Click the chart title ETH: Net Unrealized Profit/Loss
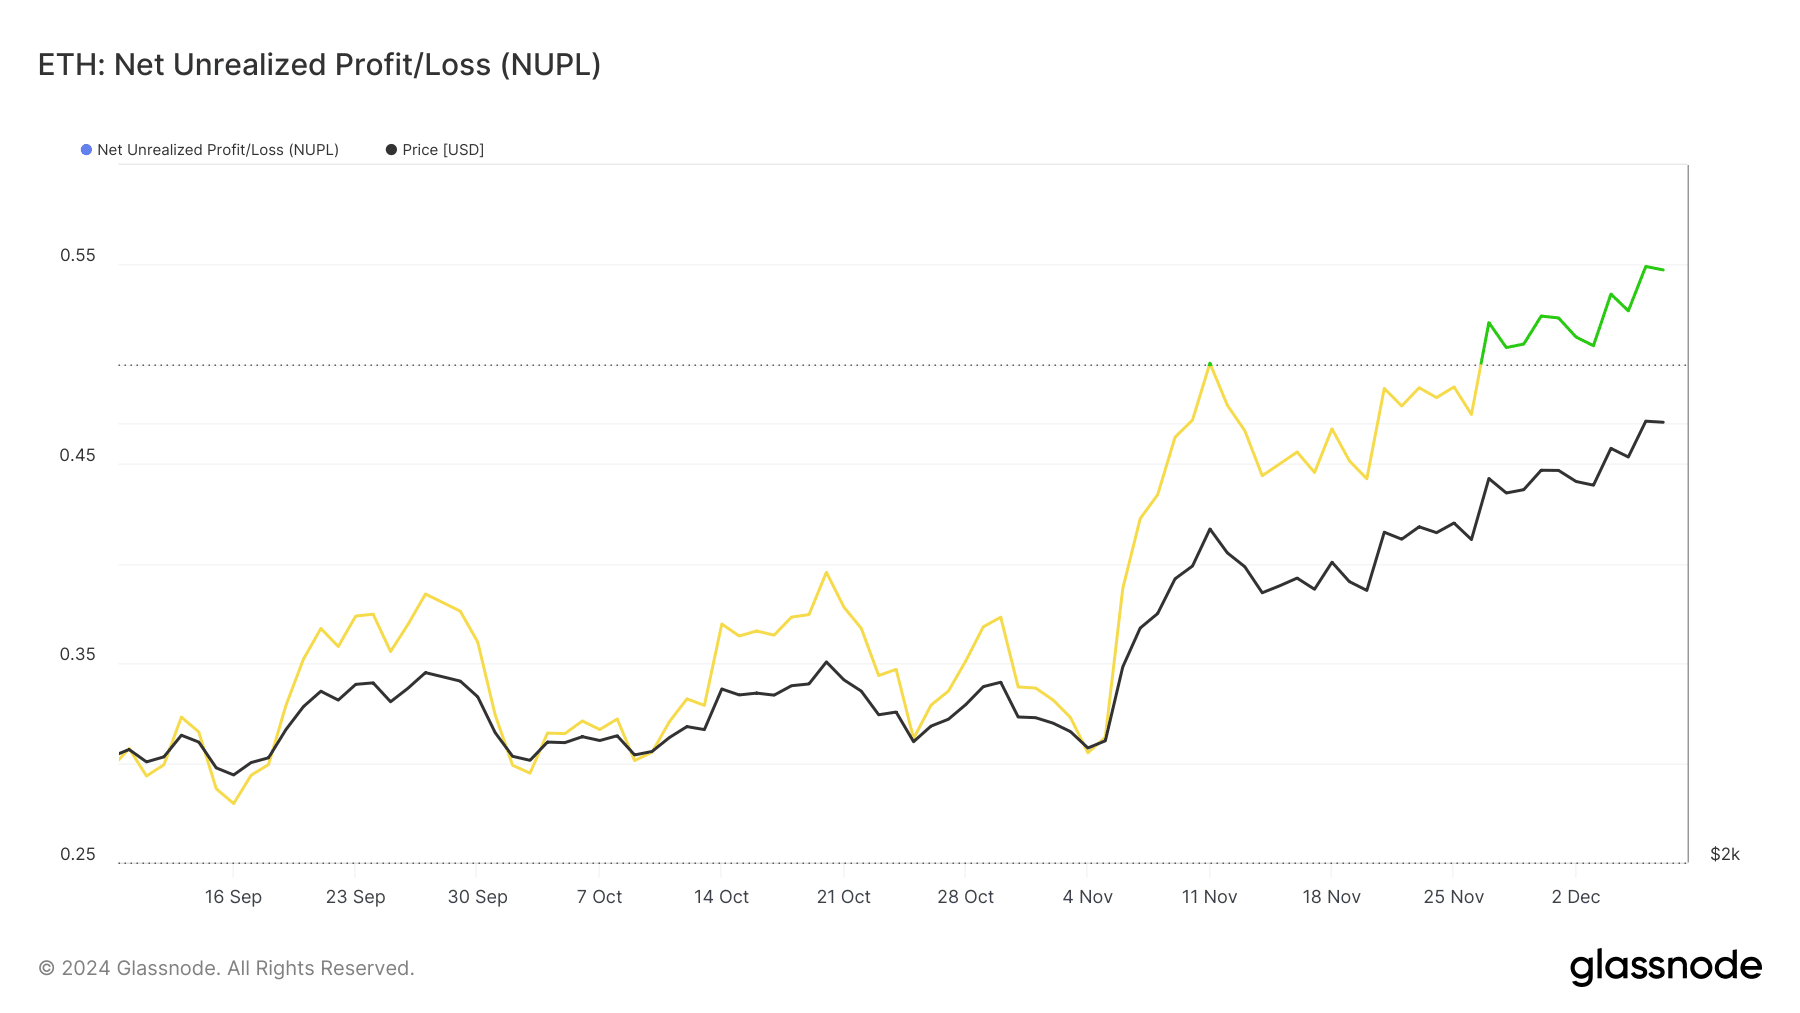This screenshot has width=1800, height=1013. pyautogui.click(x=319, y=65)
